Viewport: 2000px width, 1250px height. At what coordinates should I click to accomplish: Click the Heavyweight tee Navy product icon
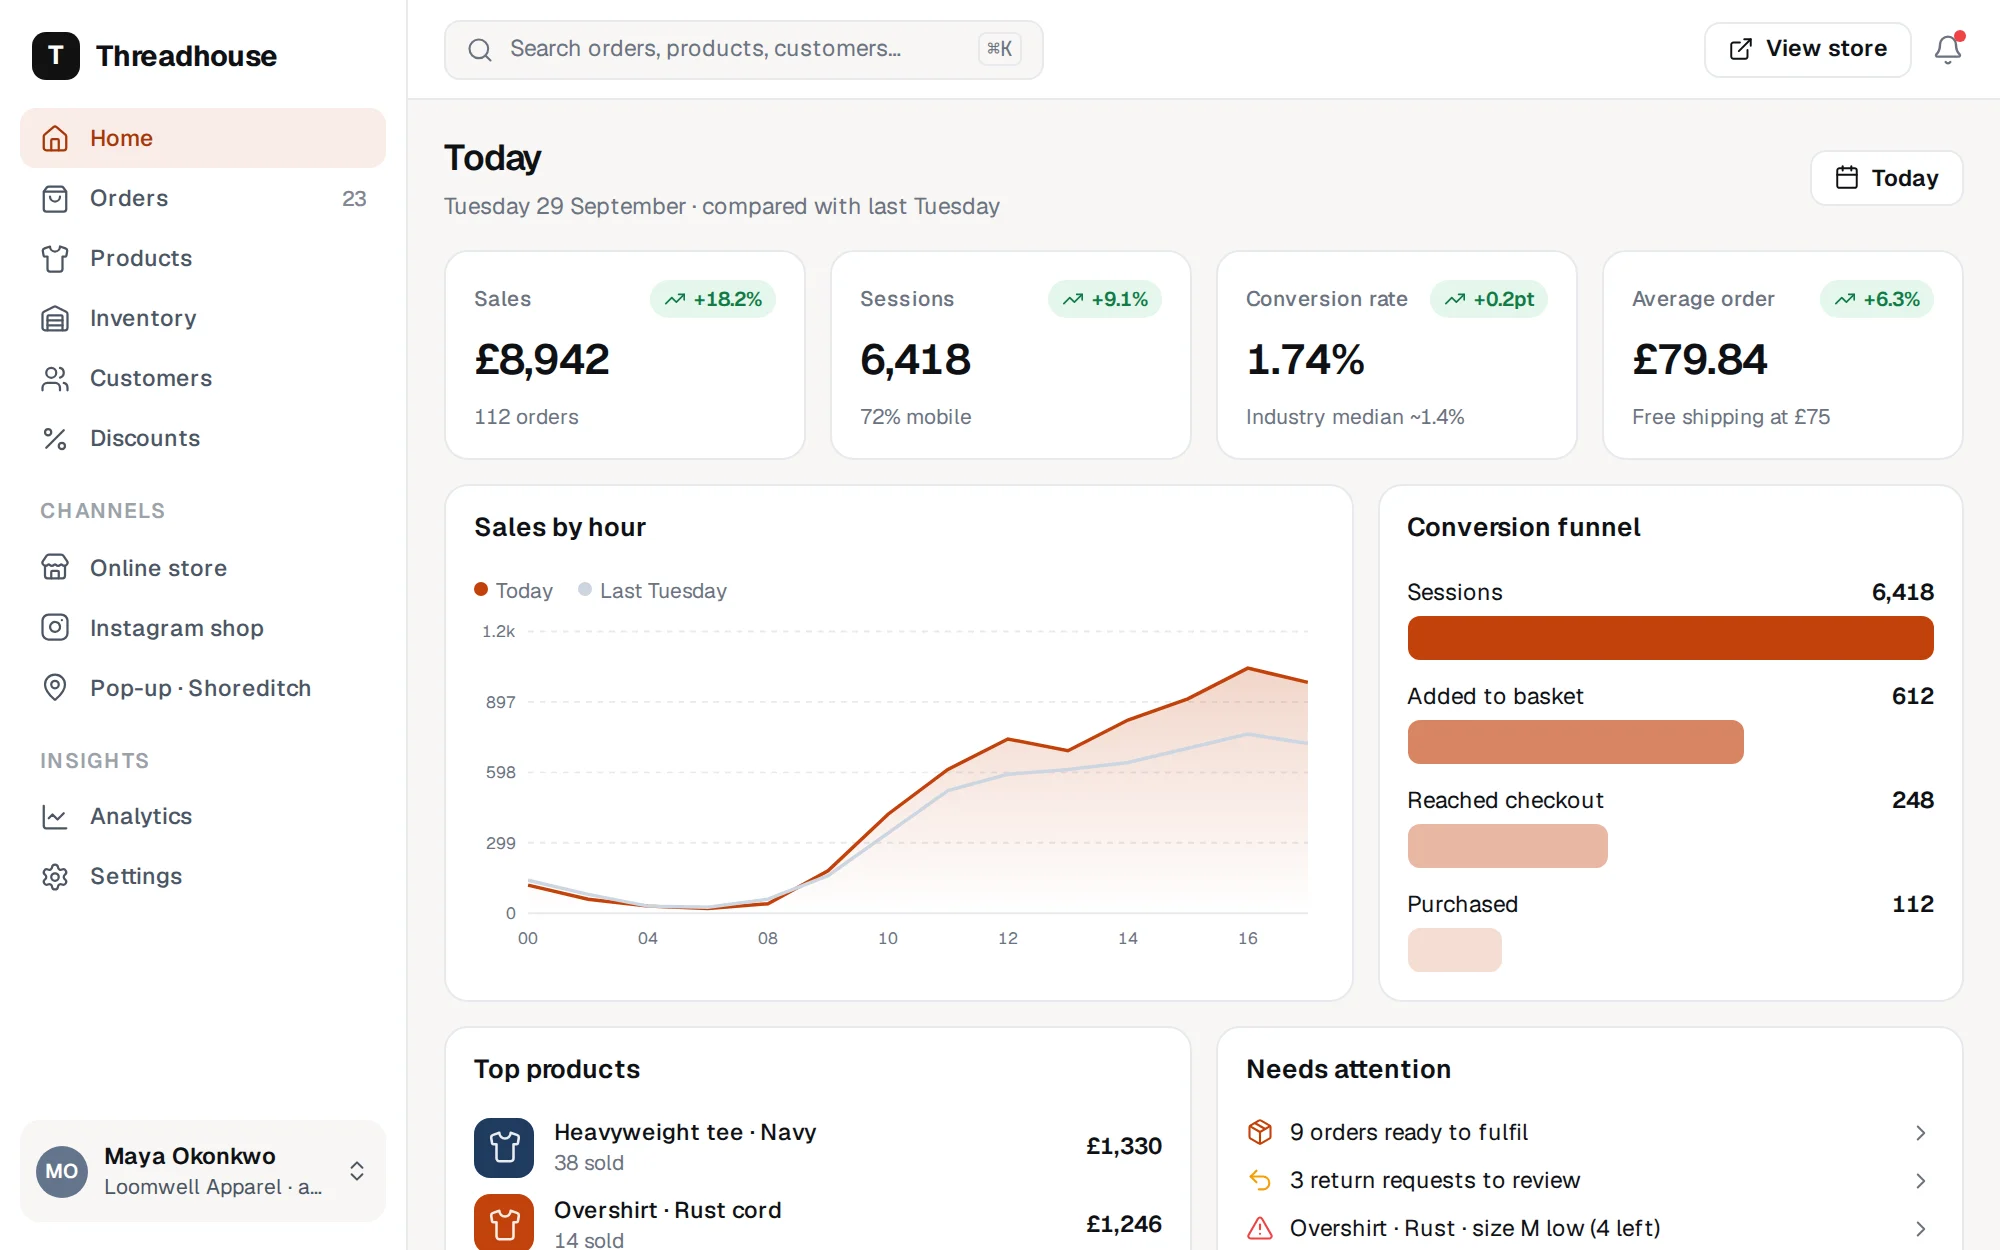point(504,1147)
